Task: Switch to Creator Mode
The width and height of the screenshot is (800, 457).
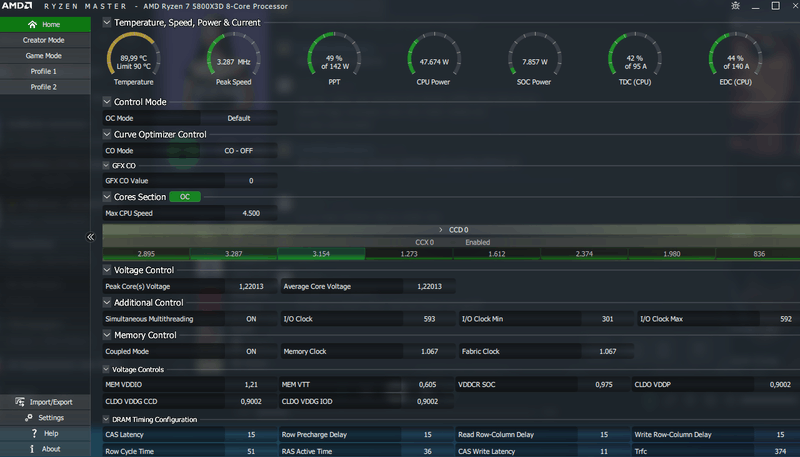Action: [x=45, y=40]
